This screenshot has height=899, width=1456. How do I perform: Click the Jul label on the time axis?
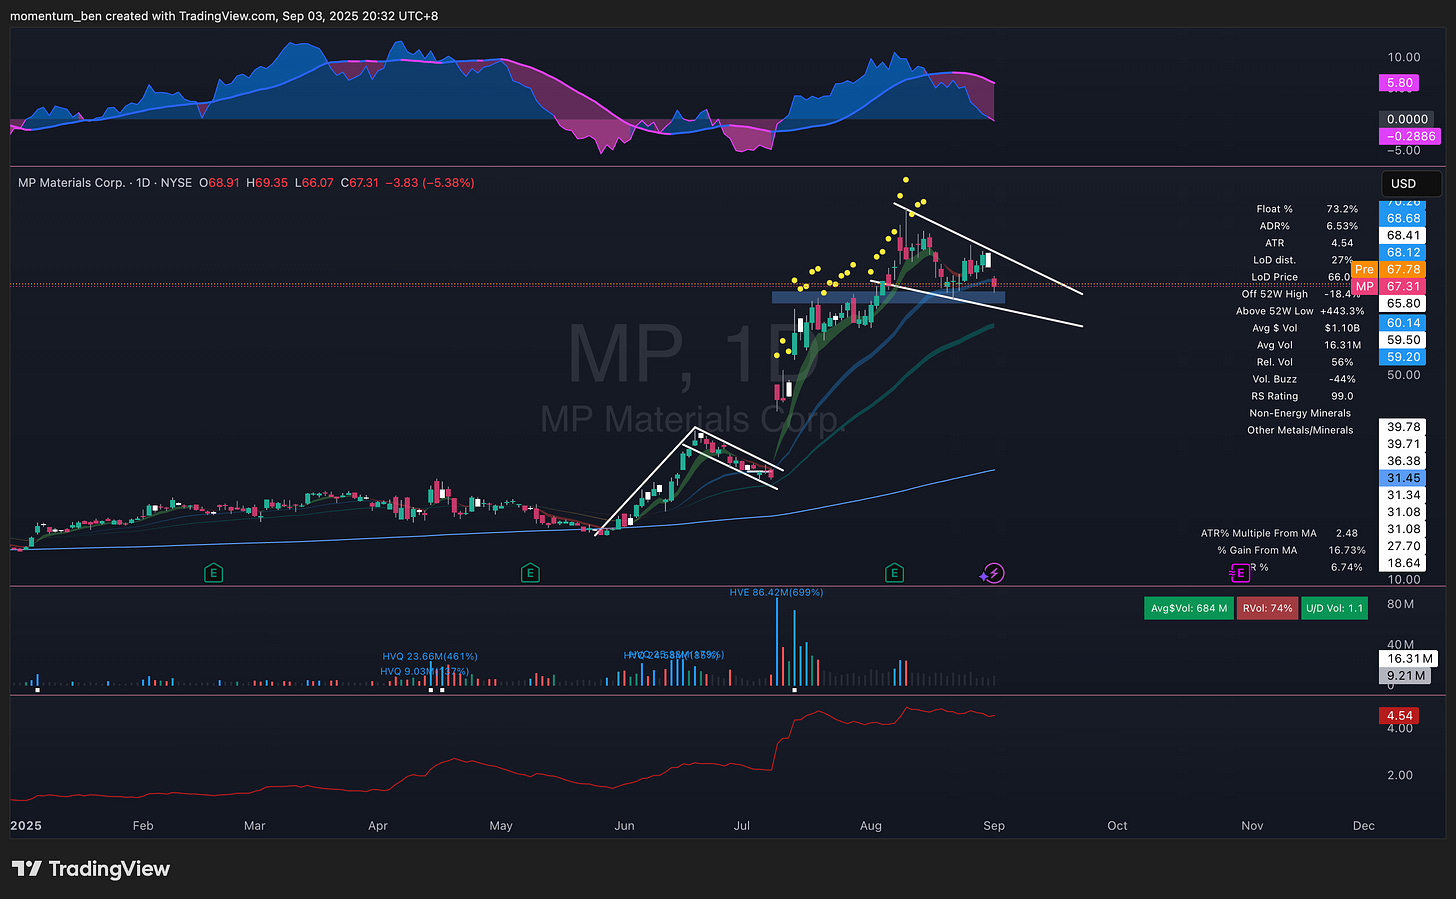pyautogui.click(x=741, y=825)
